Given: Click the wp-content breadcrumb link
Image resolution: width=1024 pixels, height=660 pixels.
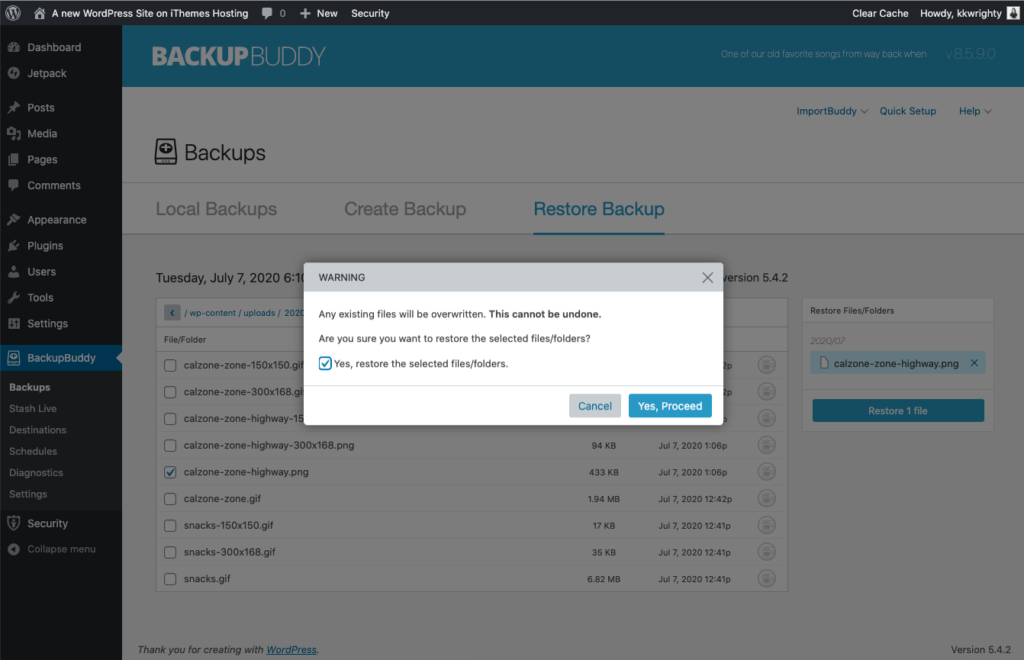Looking at the screenshot, I should coord(212,313).
